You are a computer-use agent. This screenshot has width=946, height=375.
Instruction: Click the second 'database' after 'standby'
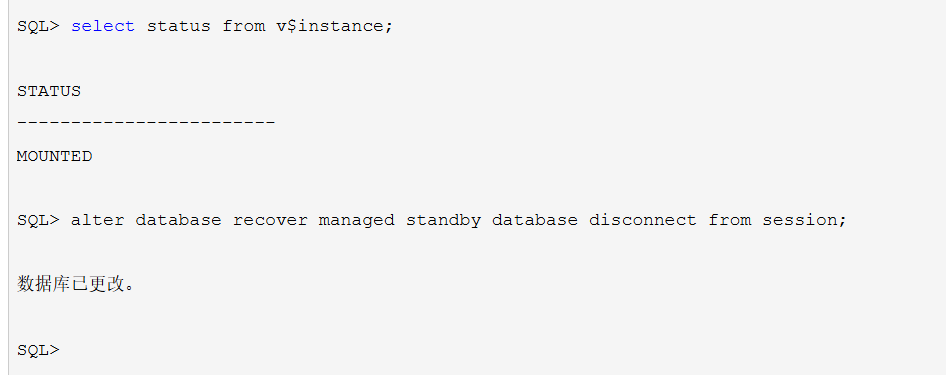point(535,220)
